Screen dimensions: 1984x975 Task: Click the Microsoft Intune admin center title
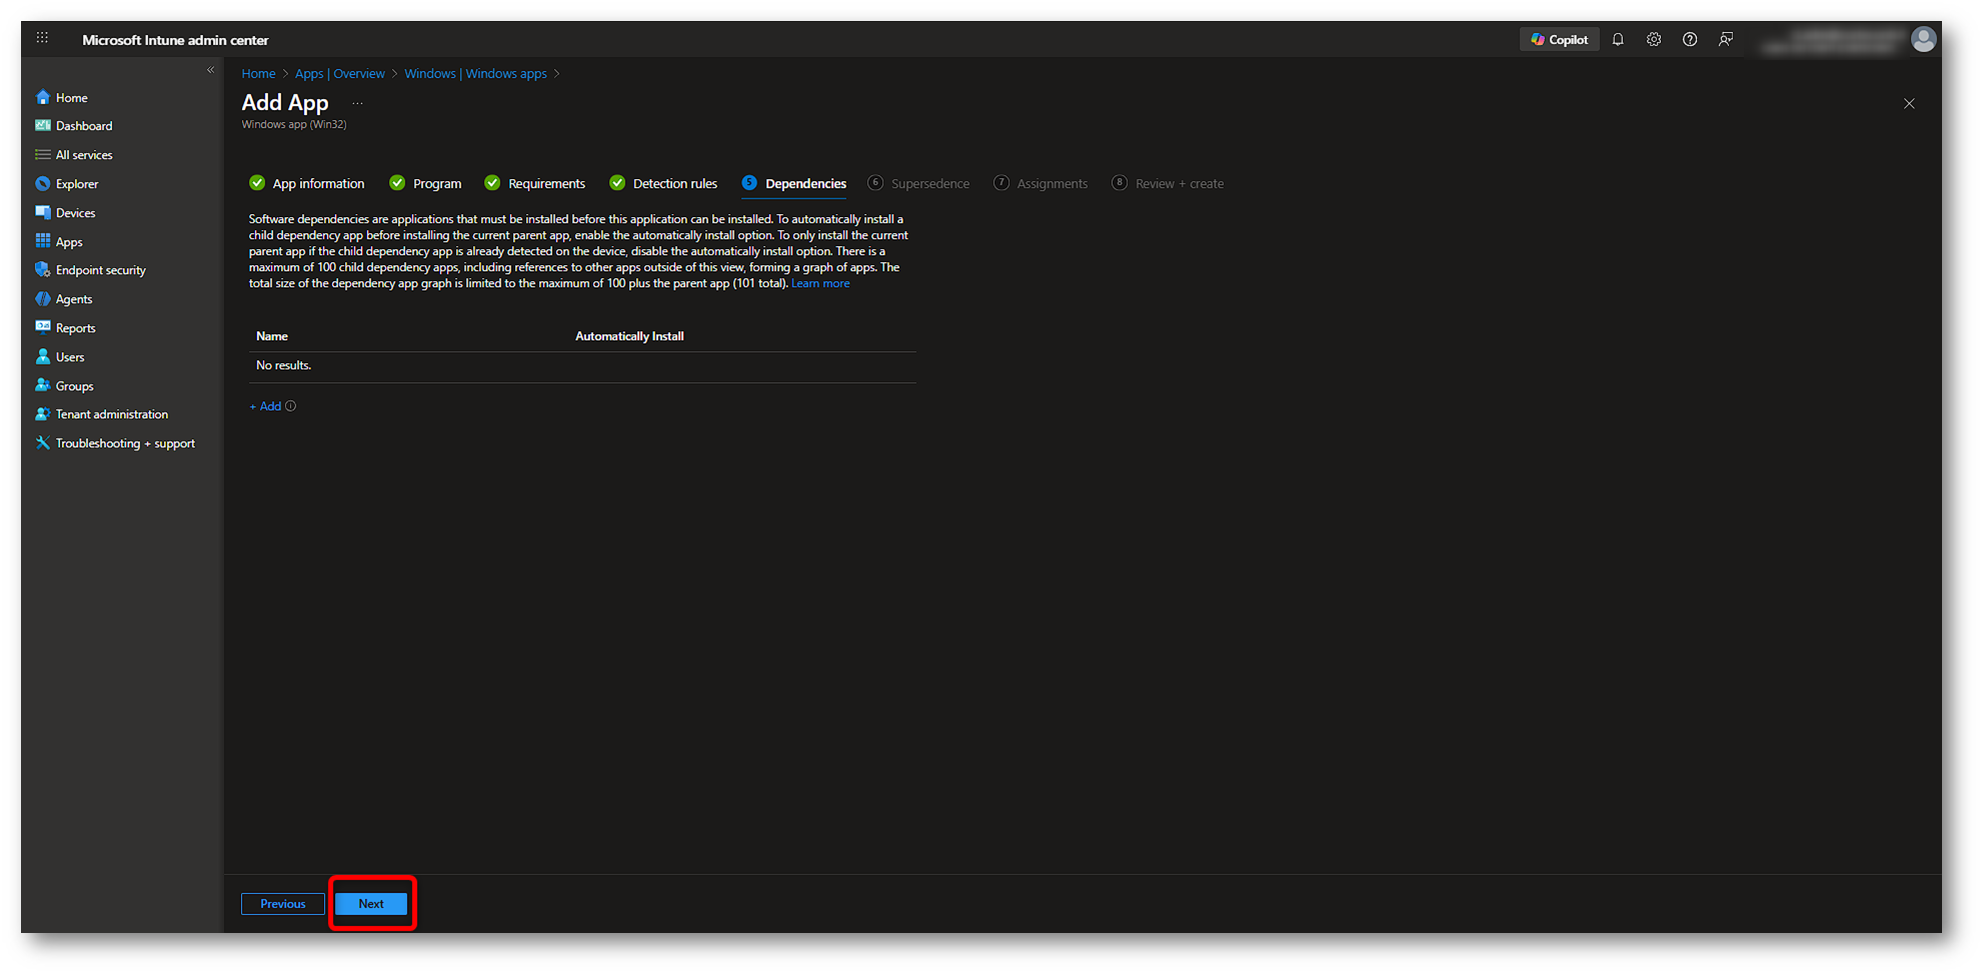[175, 40]
